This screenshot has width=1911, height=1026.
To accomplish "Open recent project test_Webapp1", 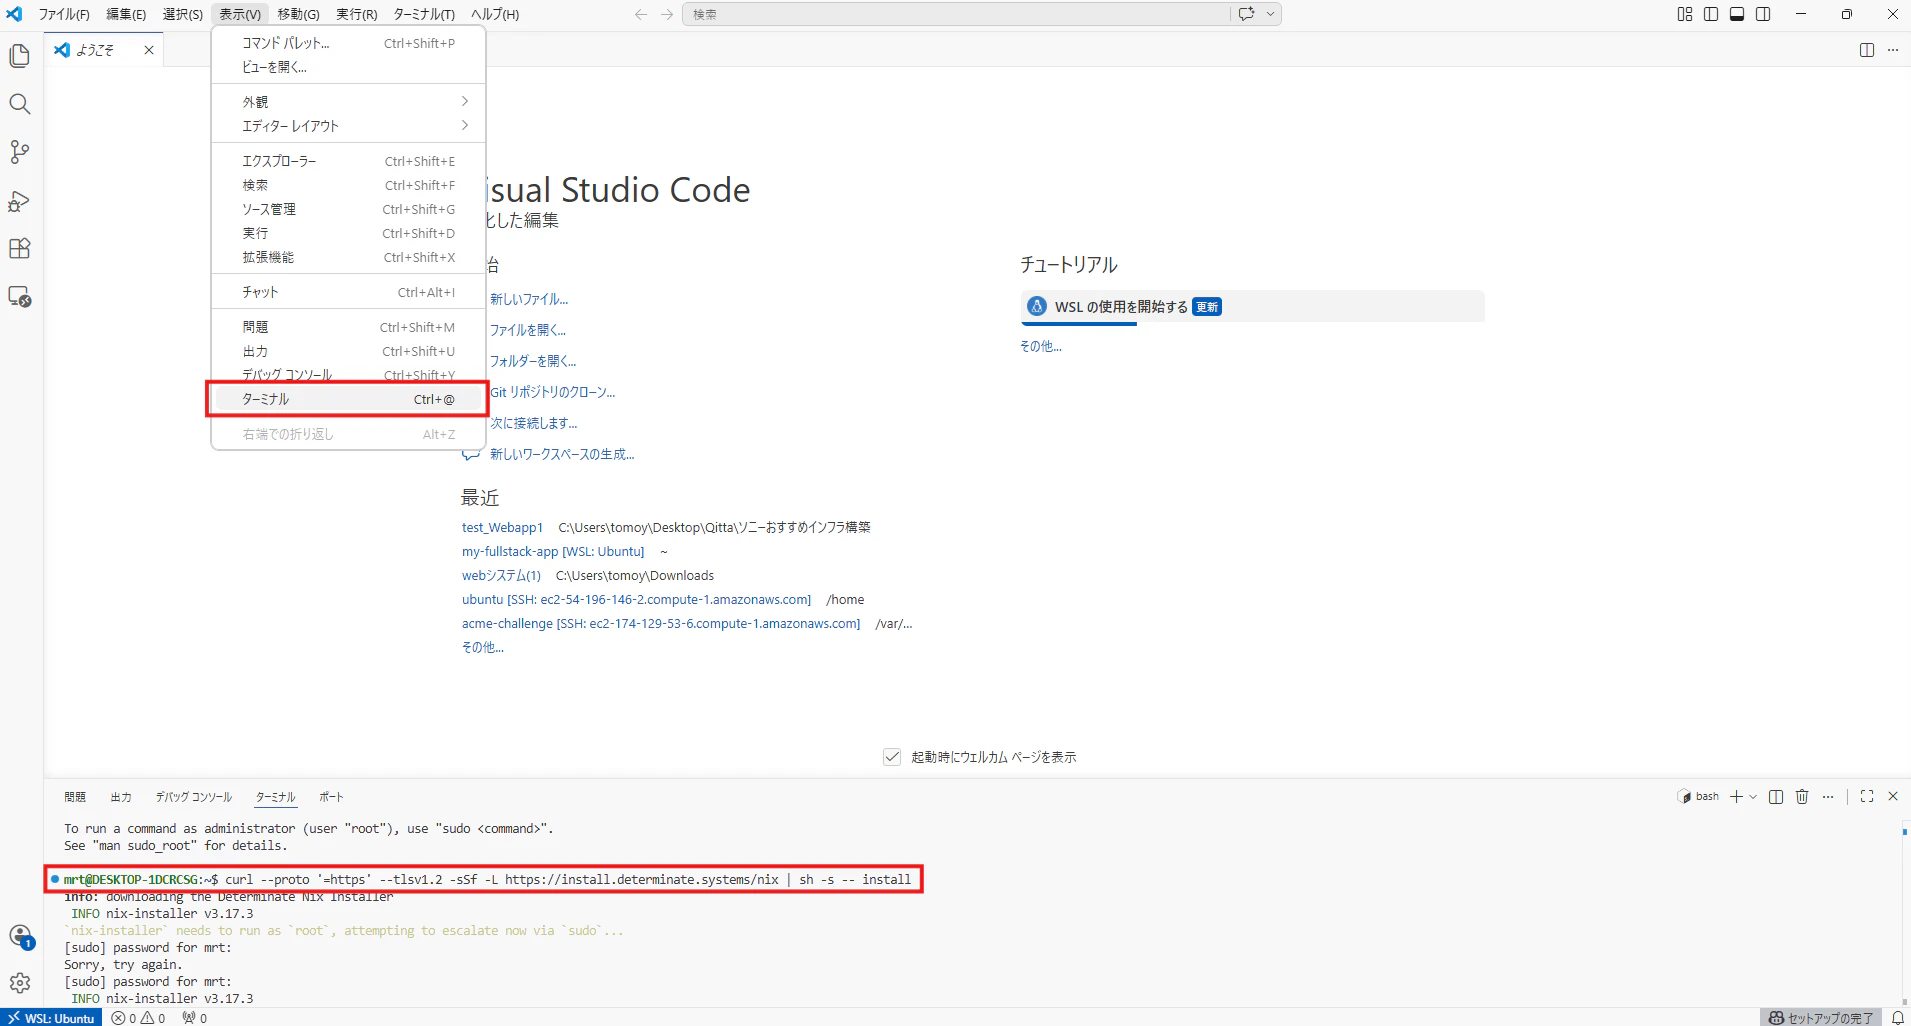I will (x=502, y=527).
